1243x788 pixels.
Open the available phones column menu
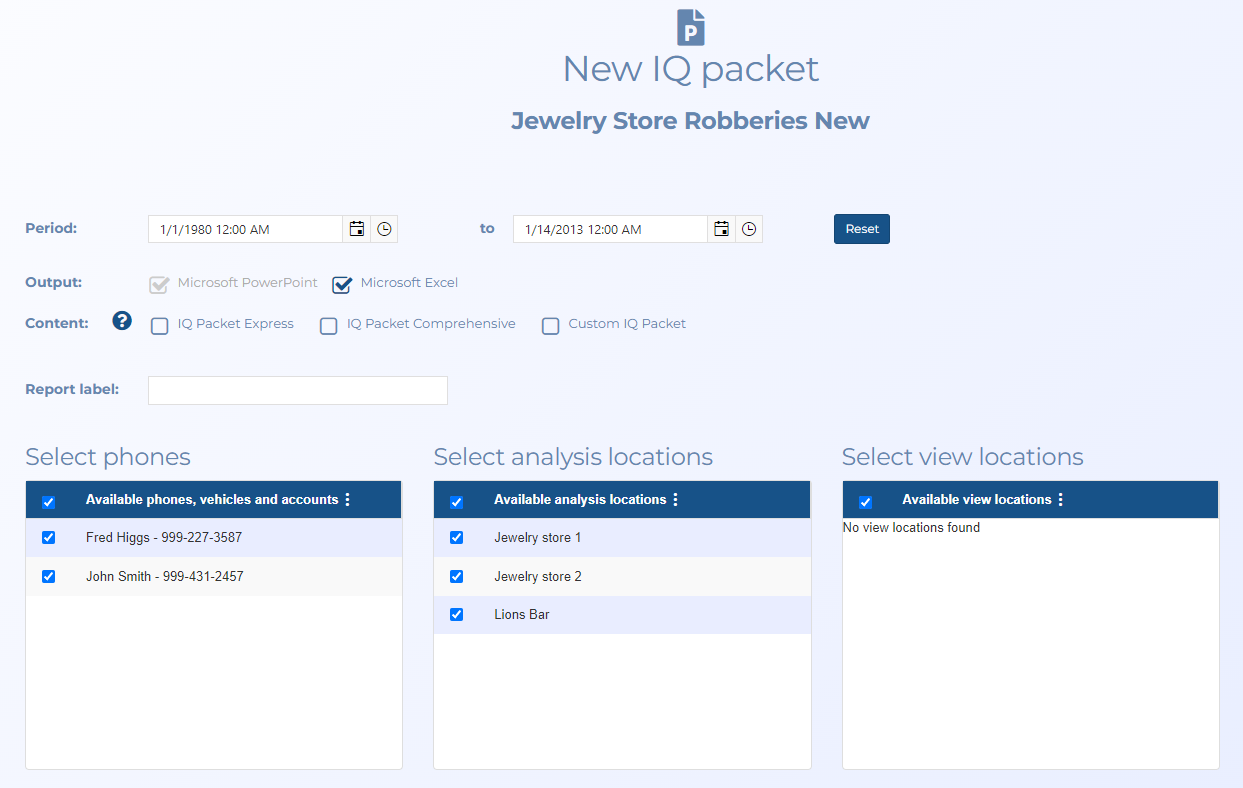(x=348, y=500)
